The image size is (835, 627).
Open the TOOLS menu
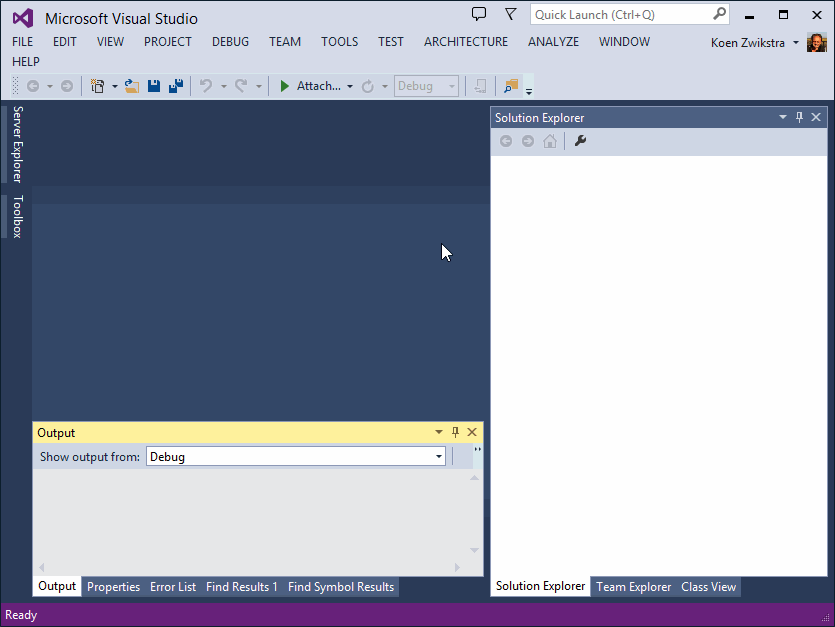point(339,42)
